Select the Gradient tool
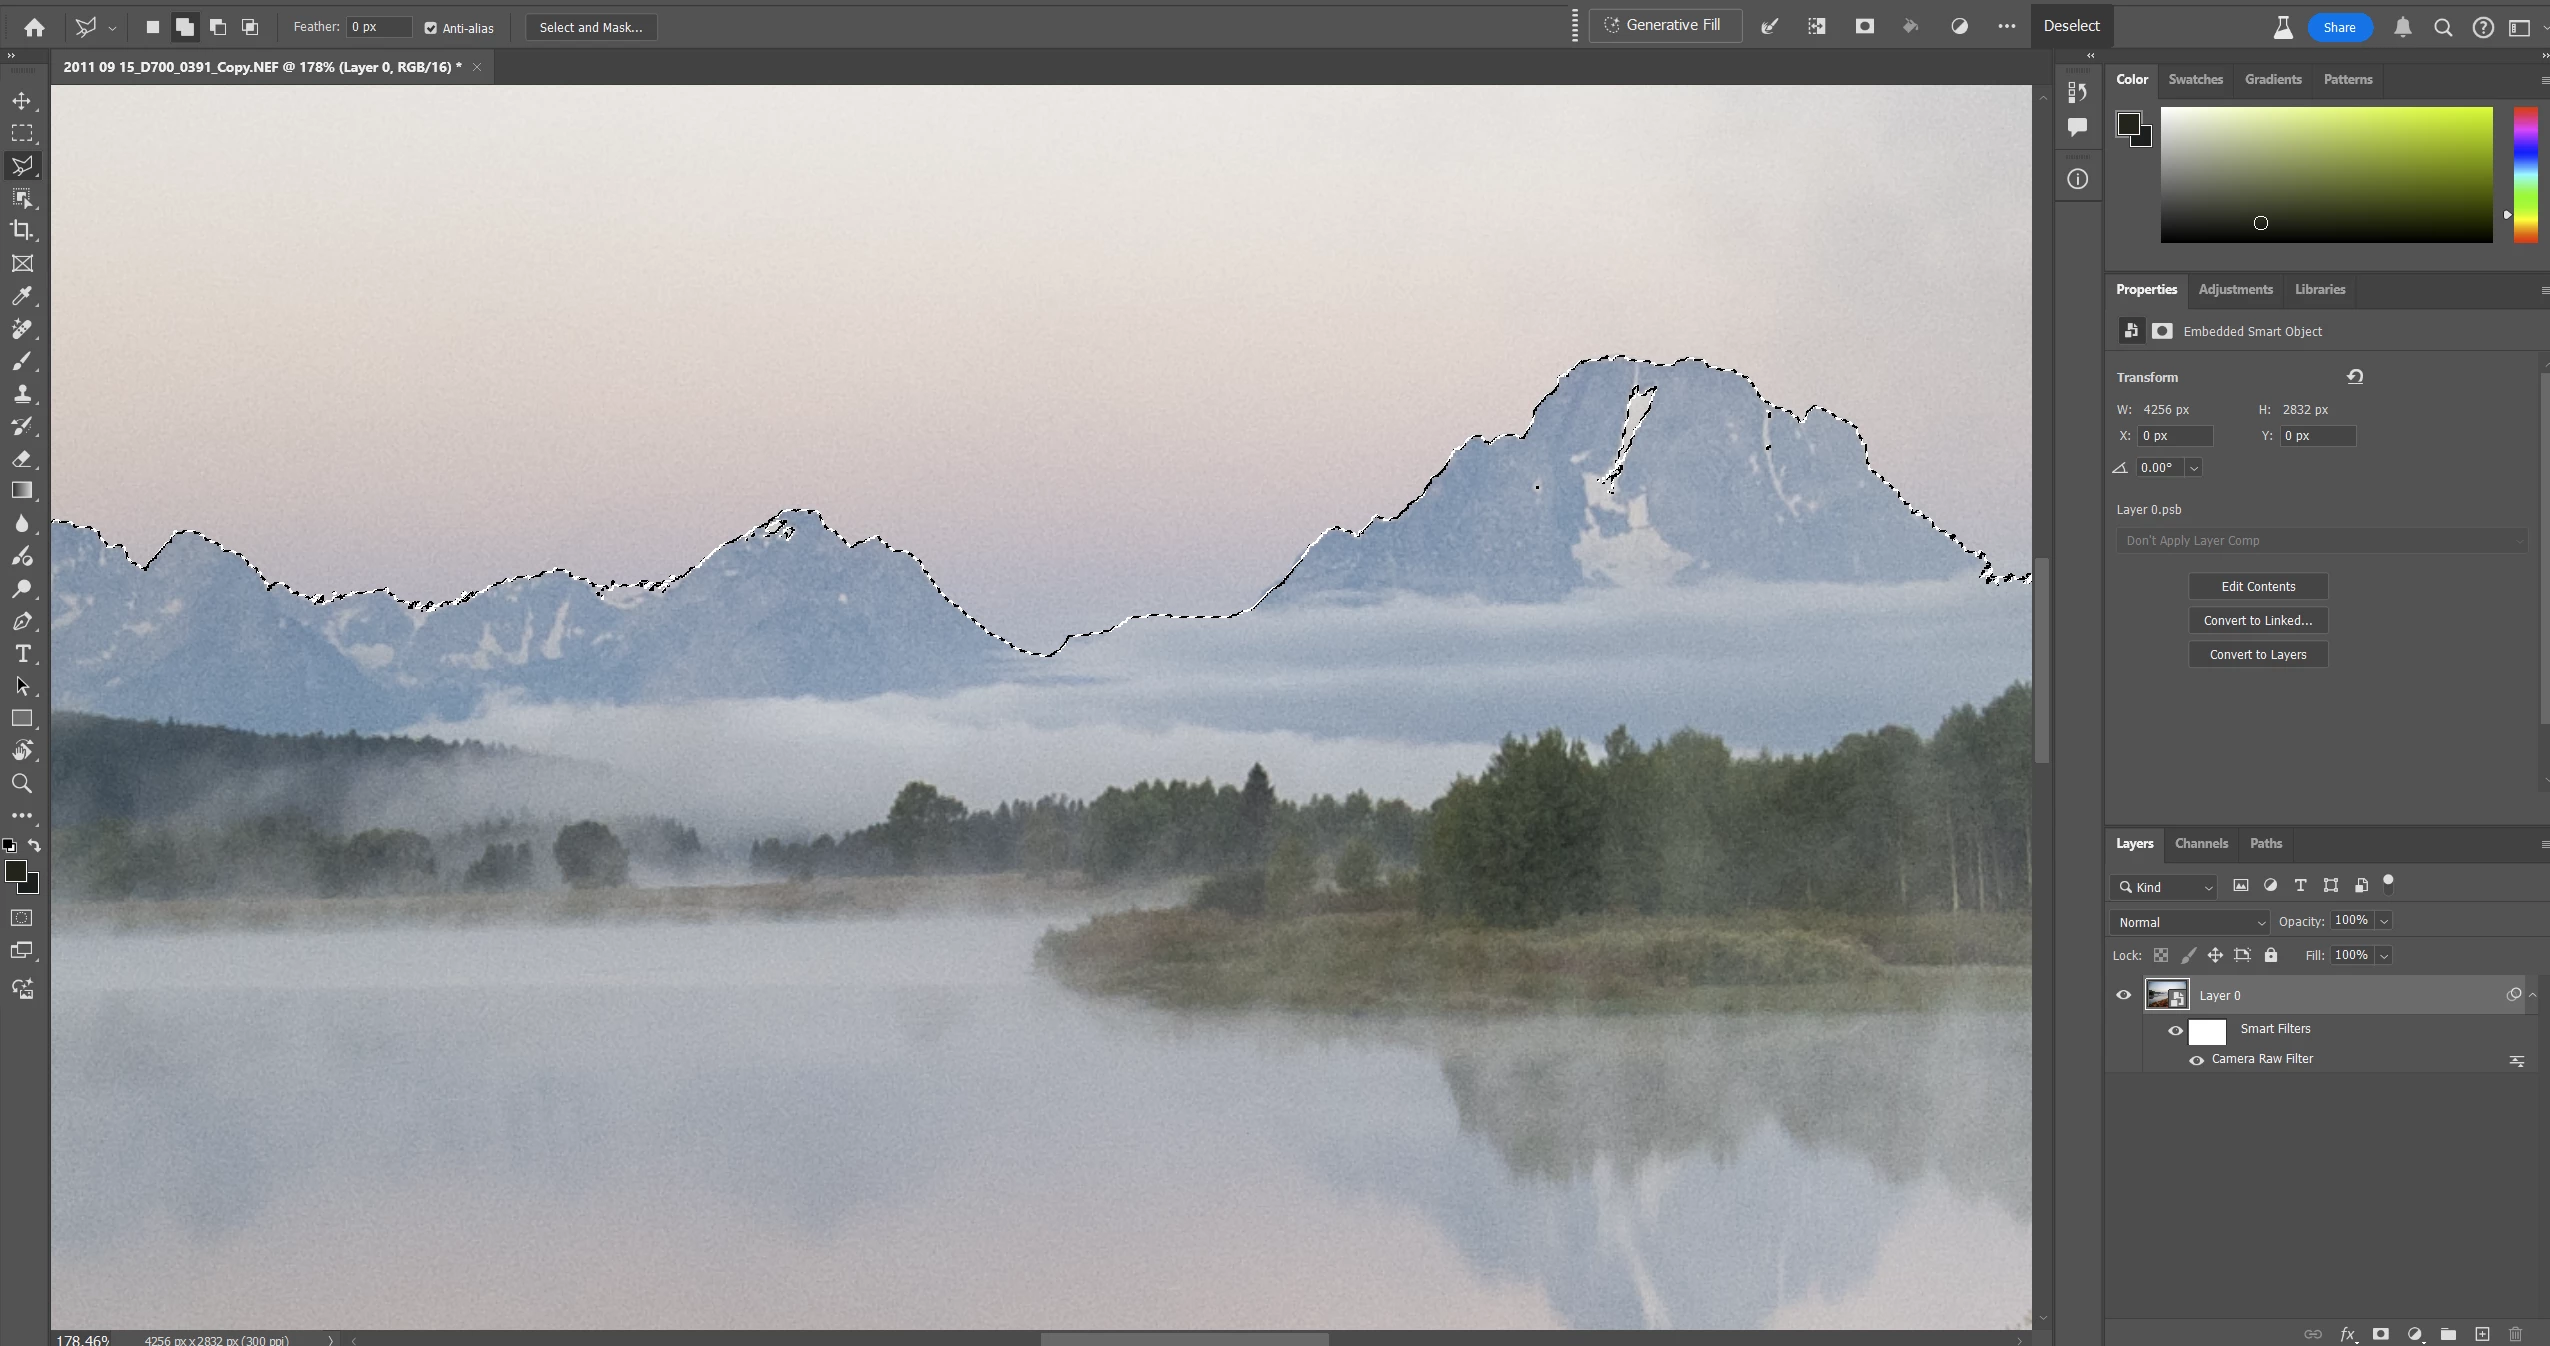This screenshot has width=2550, height=1346. point(22,491)
